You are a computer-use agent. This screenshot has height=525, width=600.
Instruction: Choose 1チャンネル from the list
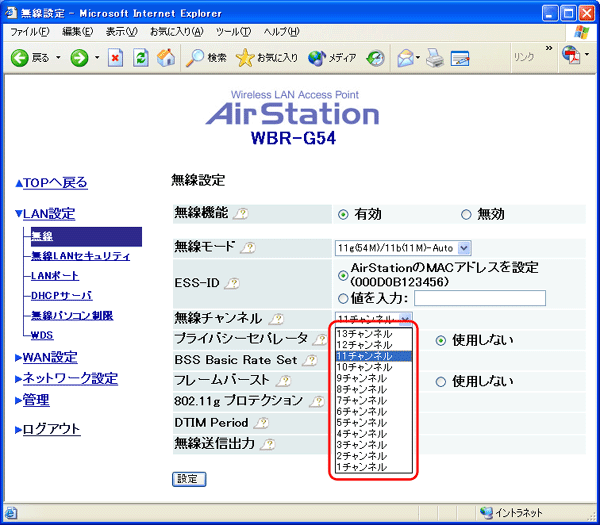(x=374, y=467)
